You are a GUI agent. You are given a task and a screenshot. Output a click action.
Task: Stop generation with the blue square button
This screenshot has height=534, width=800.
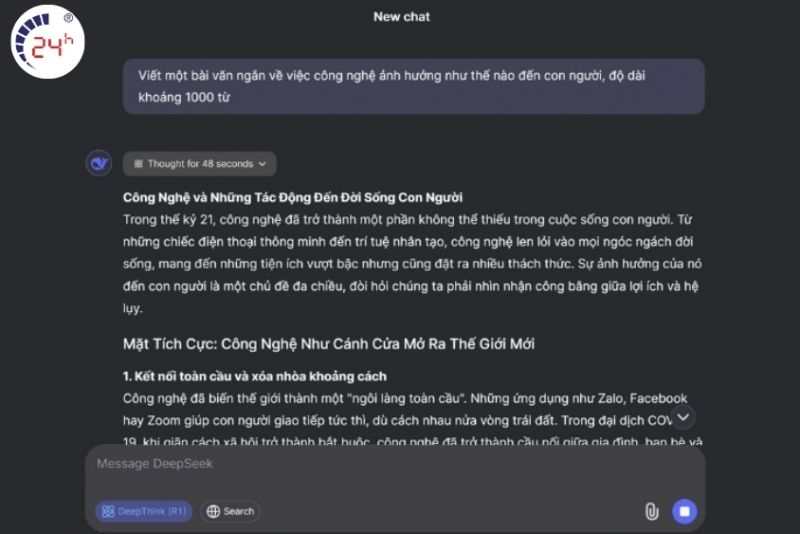click(x=684, y=511)
